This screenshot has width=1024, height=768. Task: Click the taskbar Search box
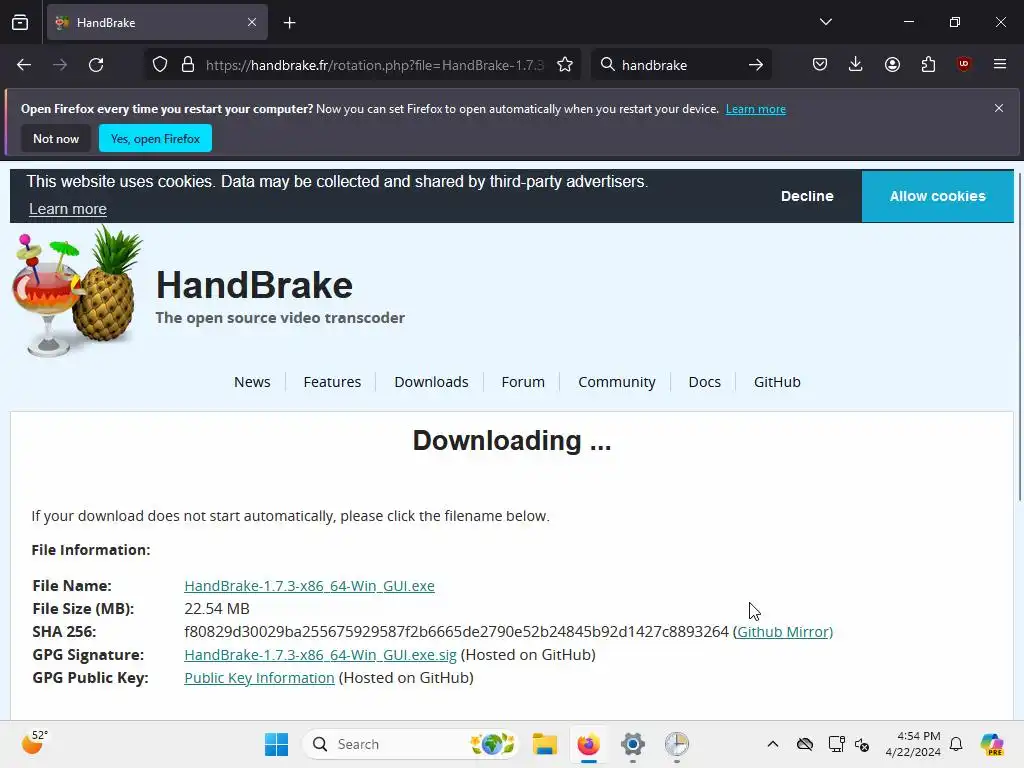click(x=410, y=744)
